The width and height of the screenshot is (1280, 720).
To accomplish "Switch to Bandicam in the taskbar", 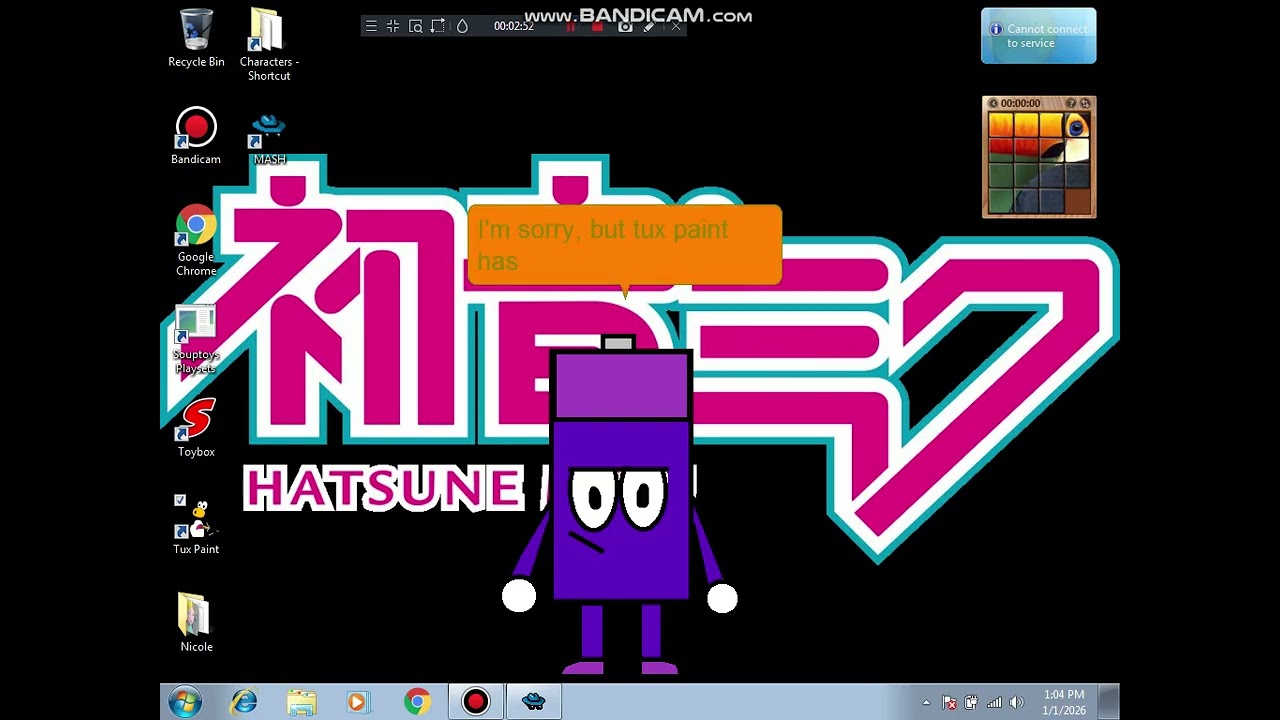I will pyautogui.click(x=475, y=702).
